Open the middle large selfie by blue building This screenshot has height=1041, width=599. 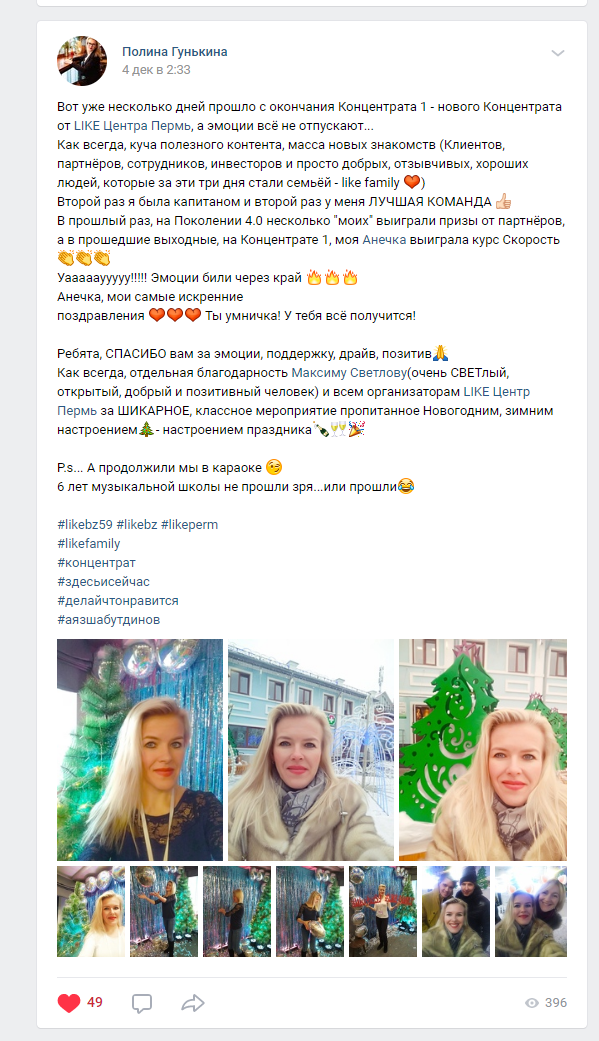[311, 750]
